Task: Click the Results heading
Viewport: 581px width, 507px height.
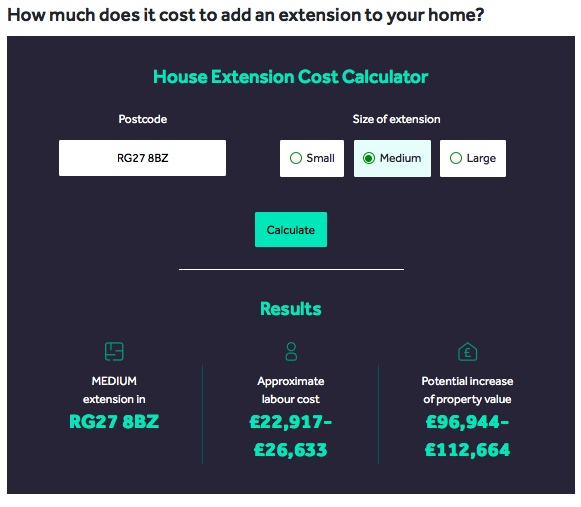Action: (x=290, y=309)
